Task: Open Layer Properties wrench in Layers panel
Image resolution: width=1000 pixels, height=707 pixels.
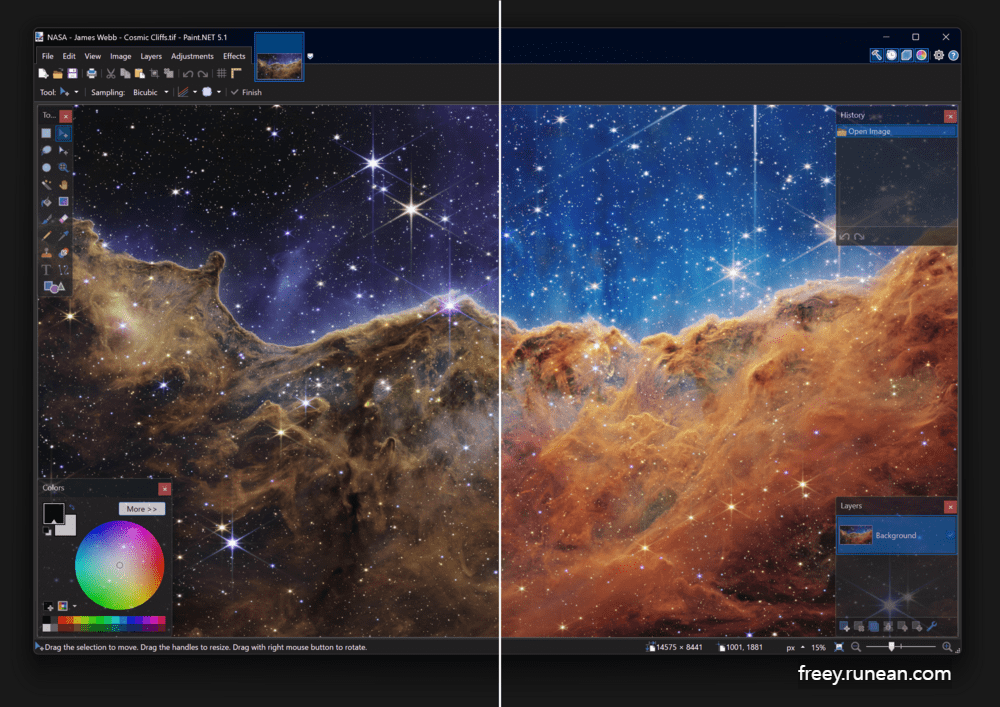Action: pyautogui.click(x=932, y=627)
